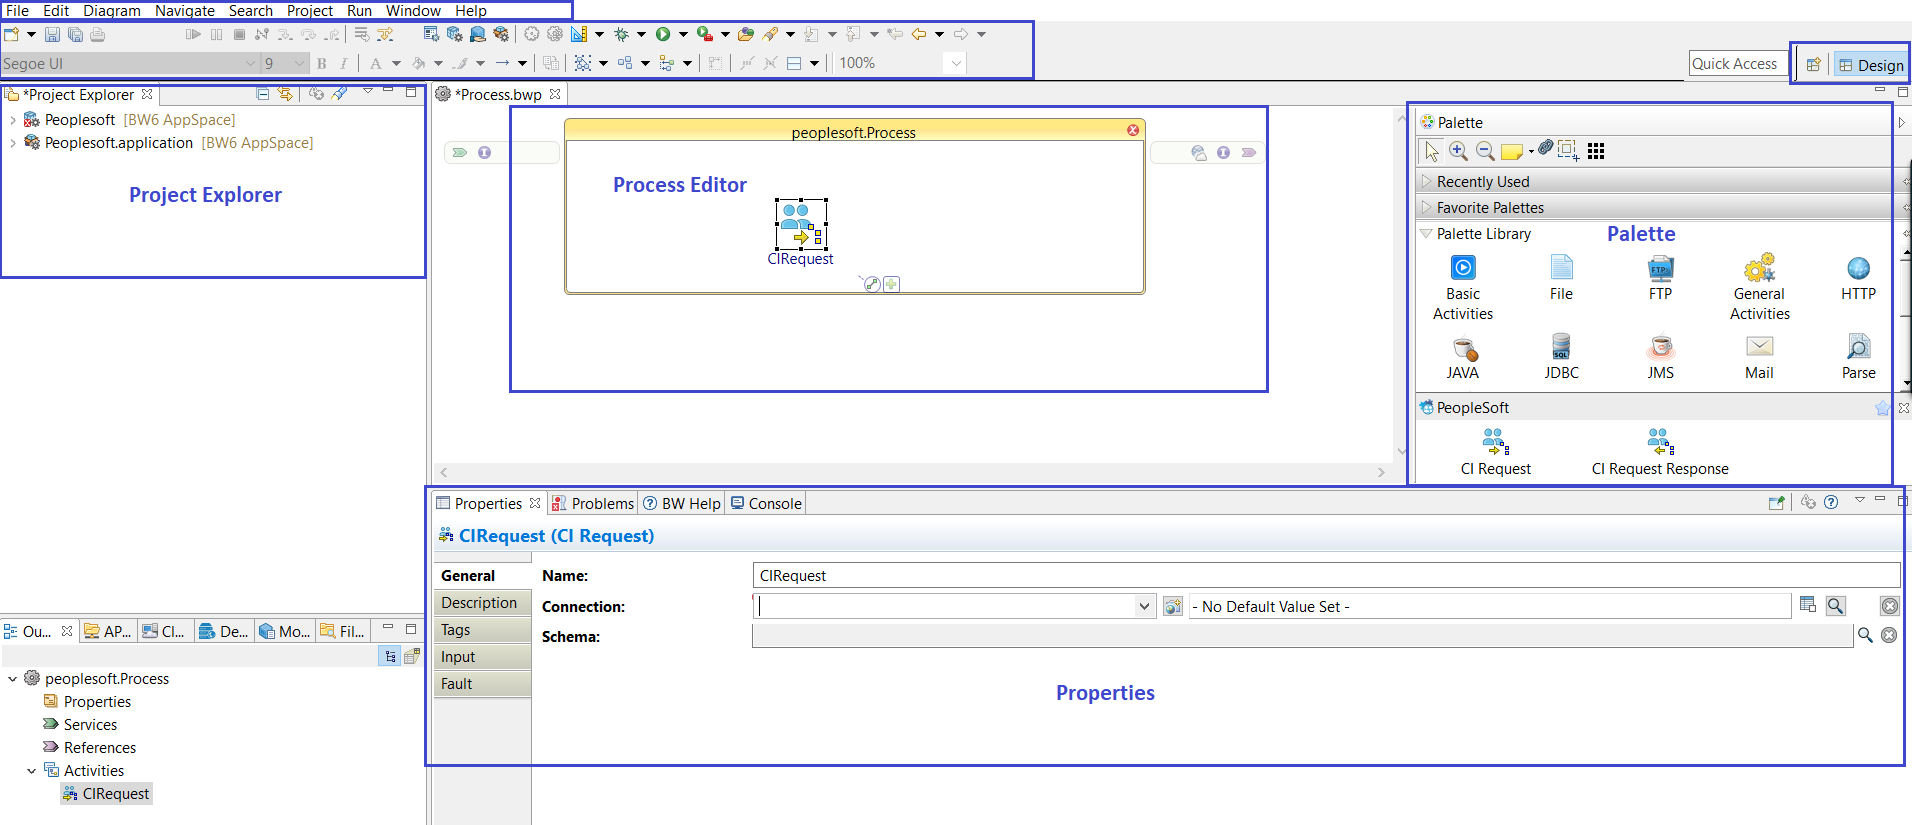The width and height of the screenshot is (1912, 825).
Task: Select Services in the Outline tree
Action: [80, 725]
